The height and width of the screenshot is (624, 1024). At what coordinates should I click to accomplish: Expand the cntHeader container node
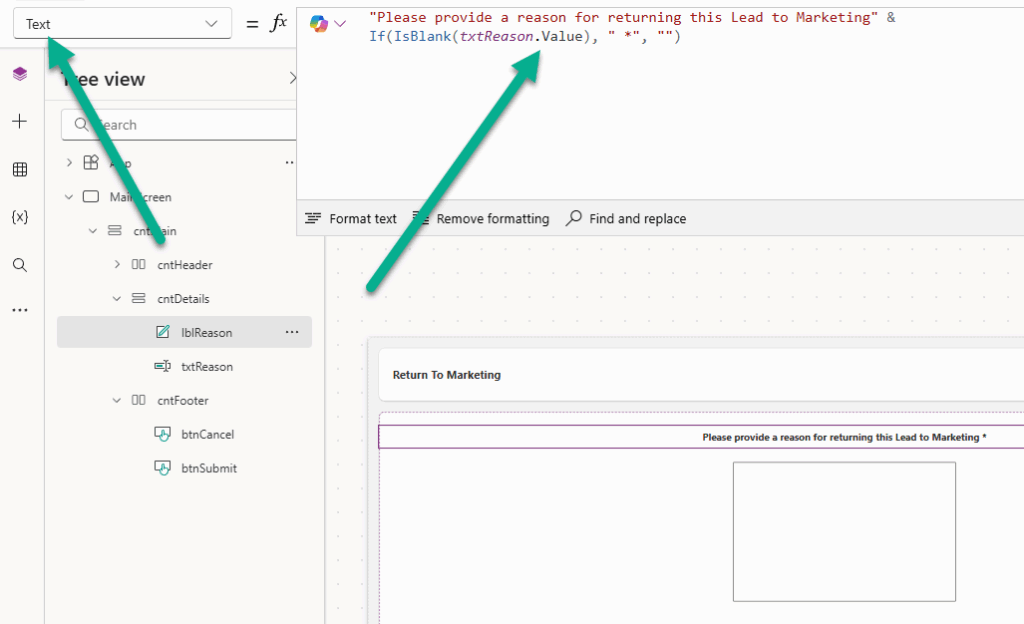116,265
